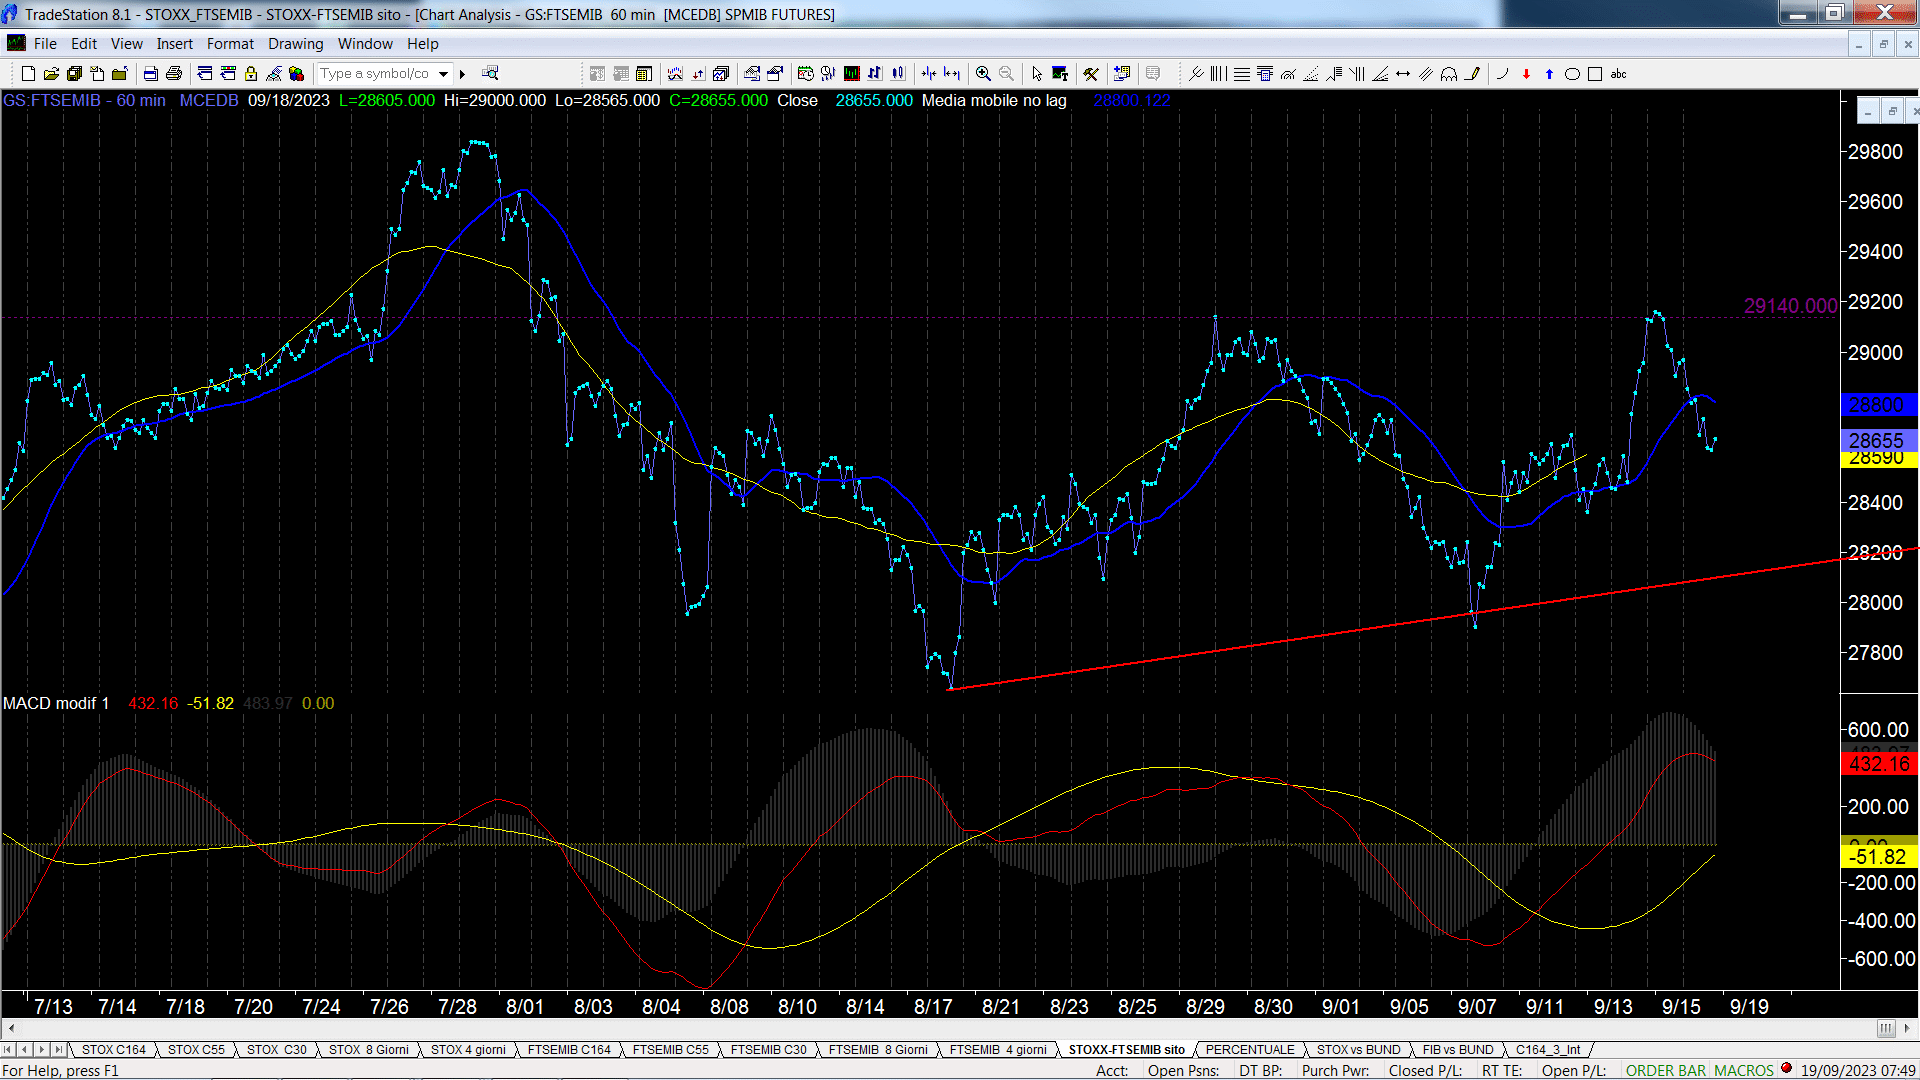The width and height of the screenshot is (1920, 1080).
Task: Switch to the FTSEMIB C164 tab
Action: [569, 1050]
